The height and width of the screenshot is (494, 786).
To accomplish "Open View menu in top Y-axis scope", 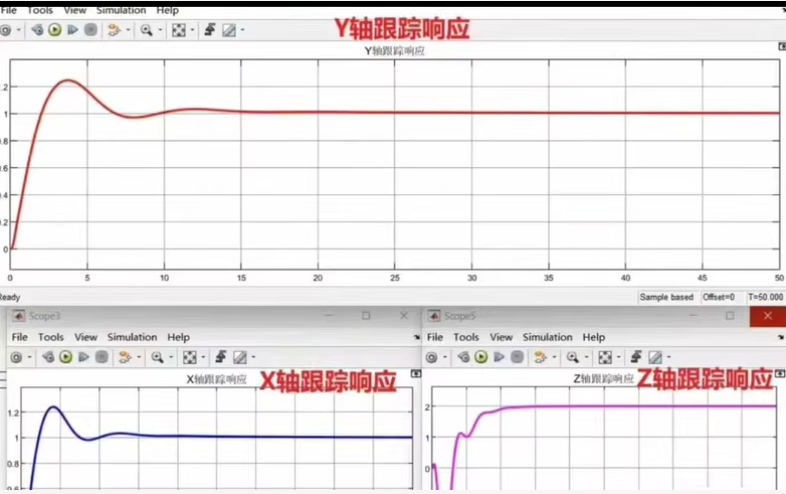I will coord(75,10).
